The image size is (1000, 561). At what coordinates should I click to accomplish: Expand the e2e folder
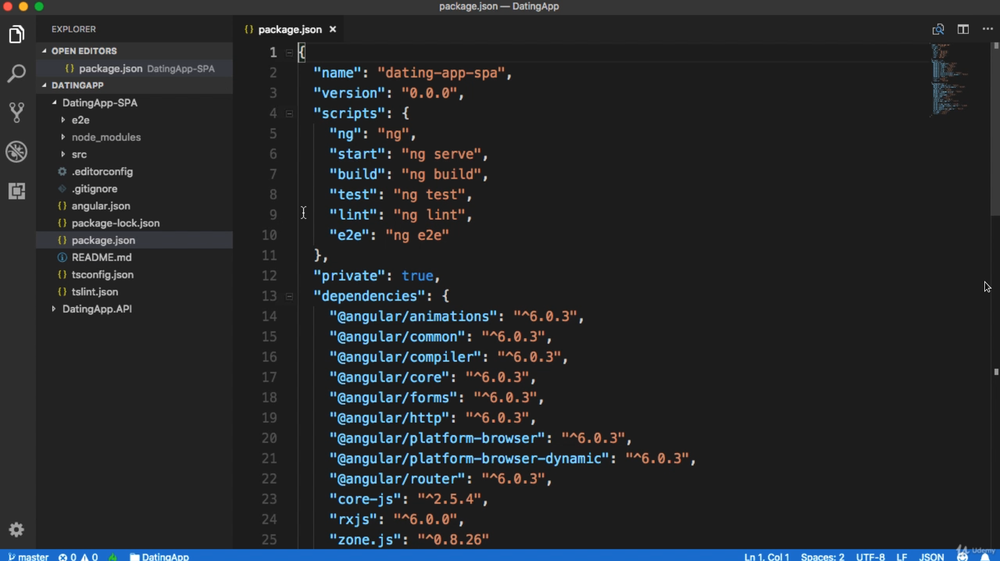pyautogui.click(x=62, y=120)
